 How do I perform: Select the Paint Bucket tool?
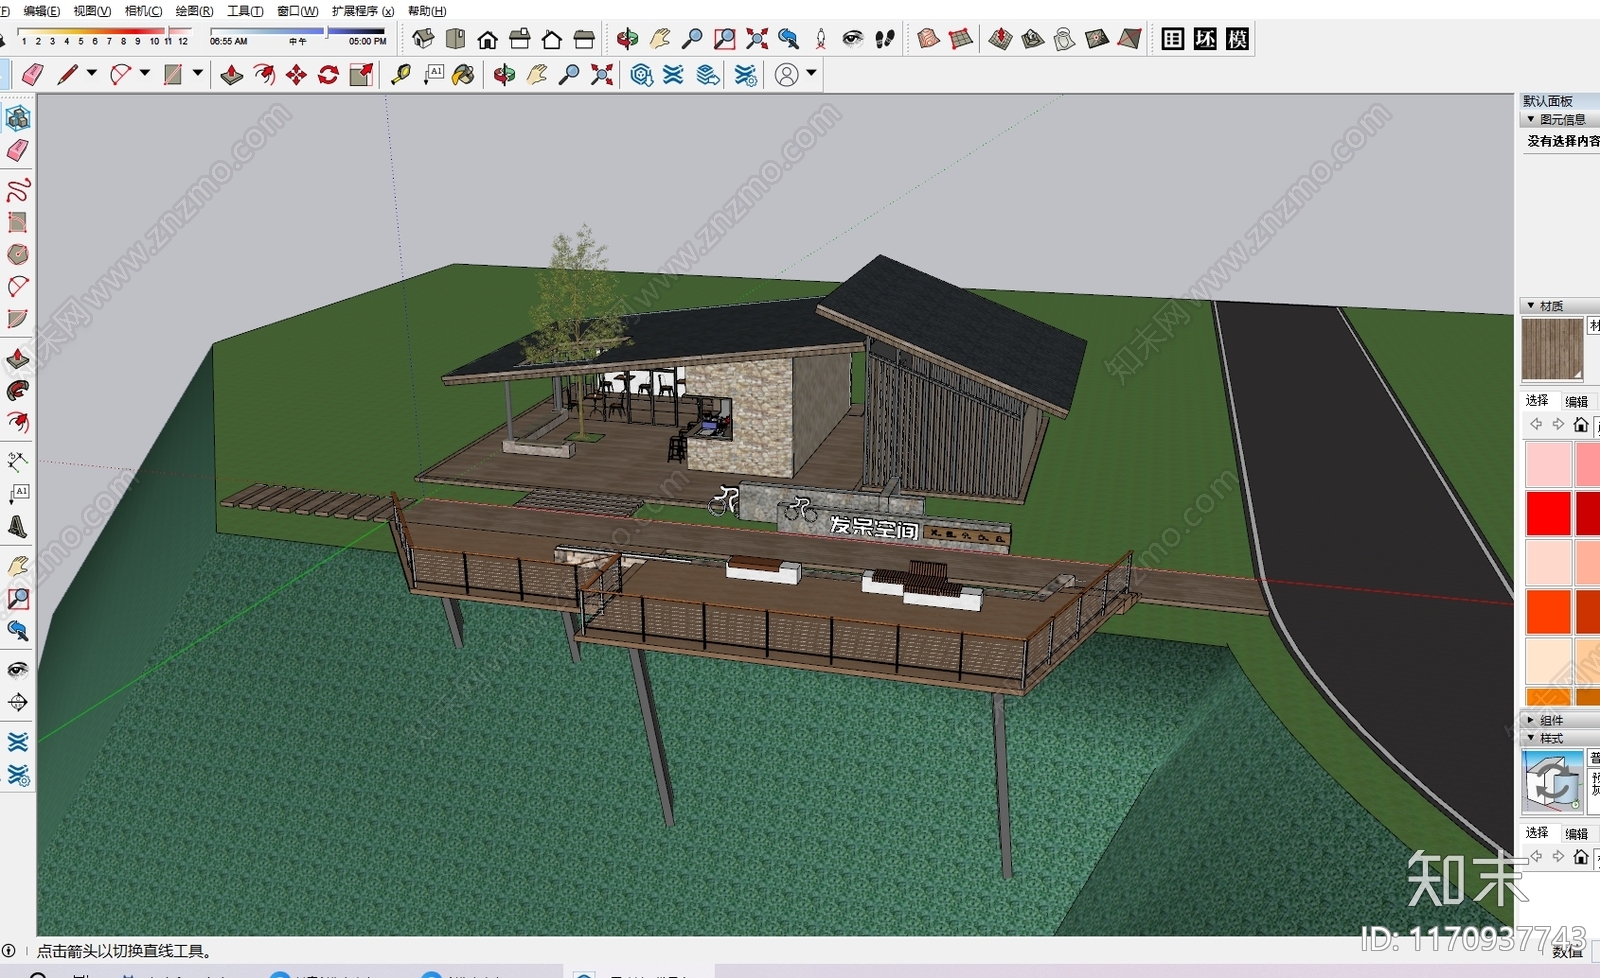[x=463, y=74]
